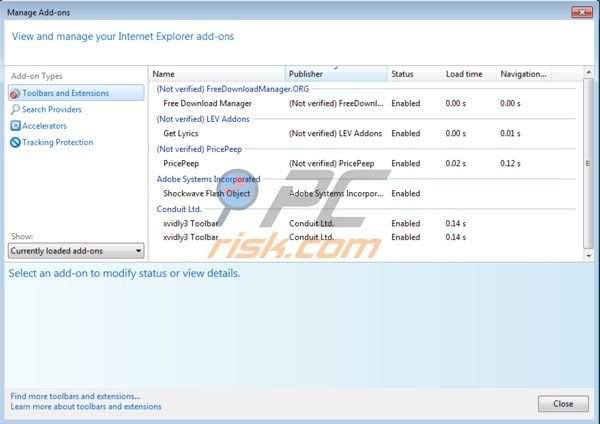
Task: Click scrollbar up arrow in add-on list
Action: pos(589,72)
